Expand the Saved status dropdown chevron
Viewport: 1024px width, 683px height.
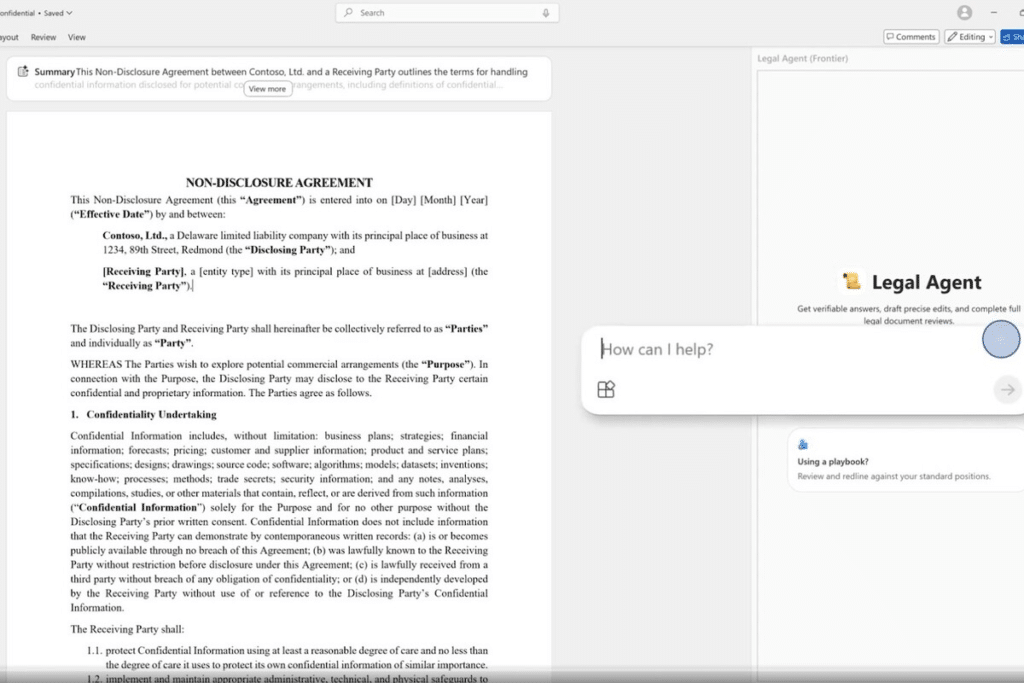(69, 13)
